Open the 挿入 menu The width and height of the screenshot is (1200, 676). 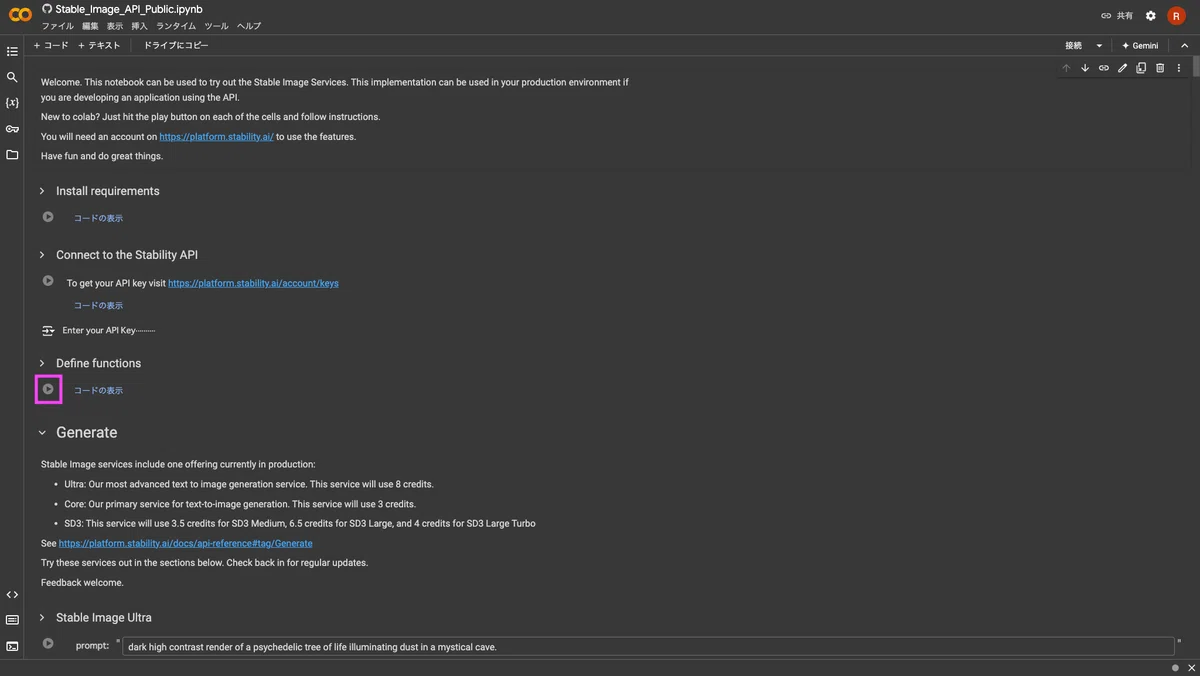pos(140,26)
